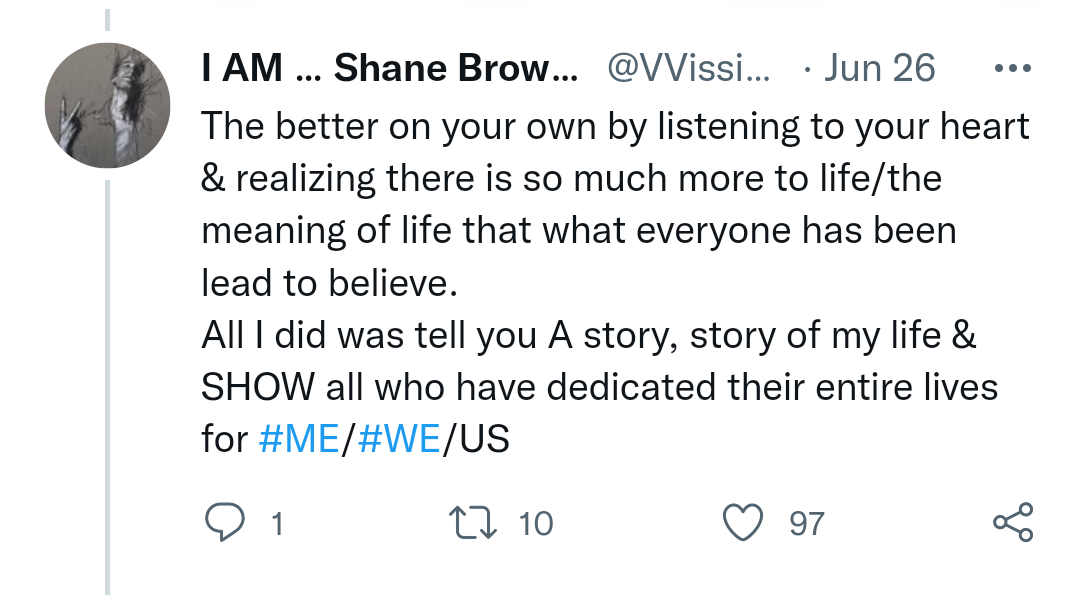
Task: Open the tweet by clicking 'lead to believe.' text
Action: click(329, 284)
